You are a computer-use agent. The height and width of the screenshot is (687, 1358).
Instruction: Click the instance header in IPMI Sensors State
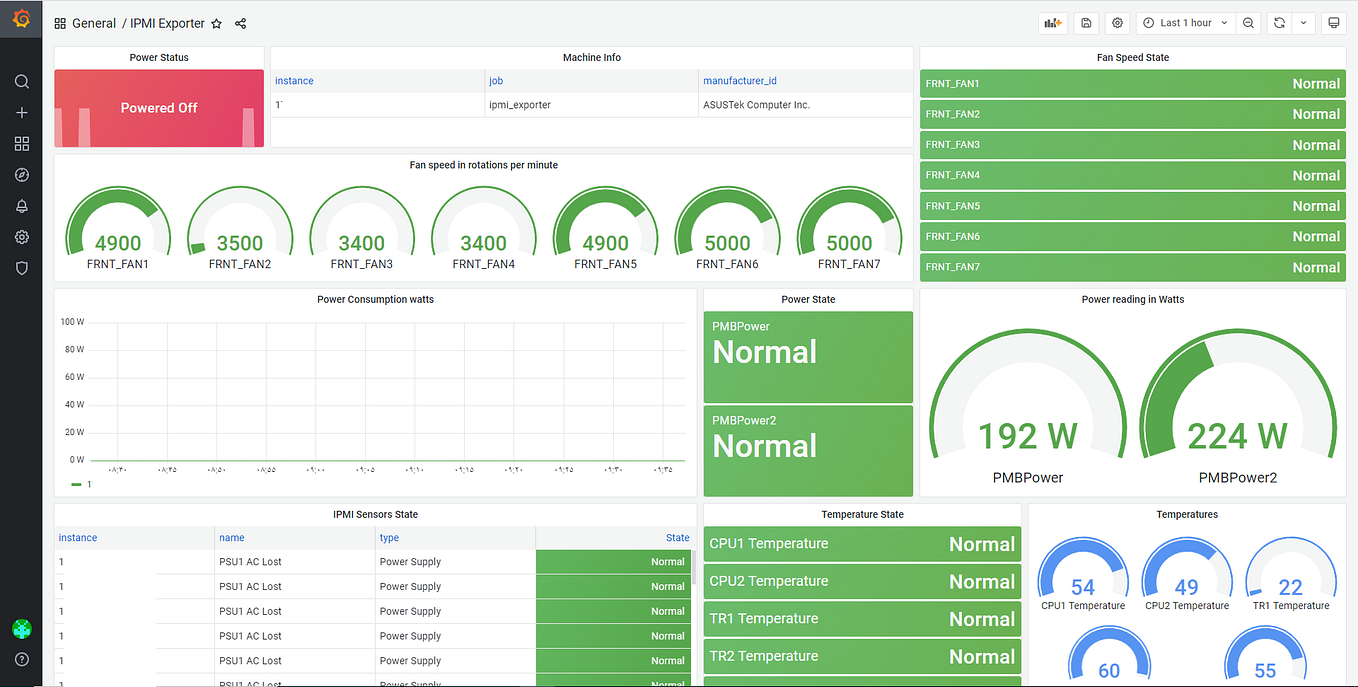[x=77, y=537]
